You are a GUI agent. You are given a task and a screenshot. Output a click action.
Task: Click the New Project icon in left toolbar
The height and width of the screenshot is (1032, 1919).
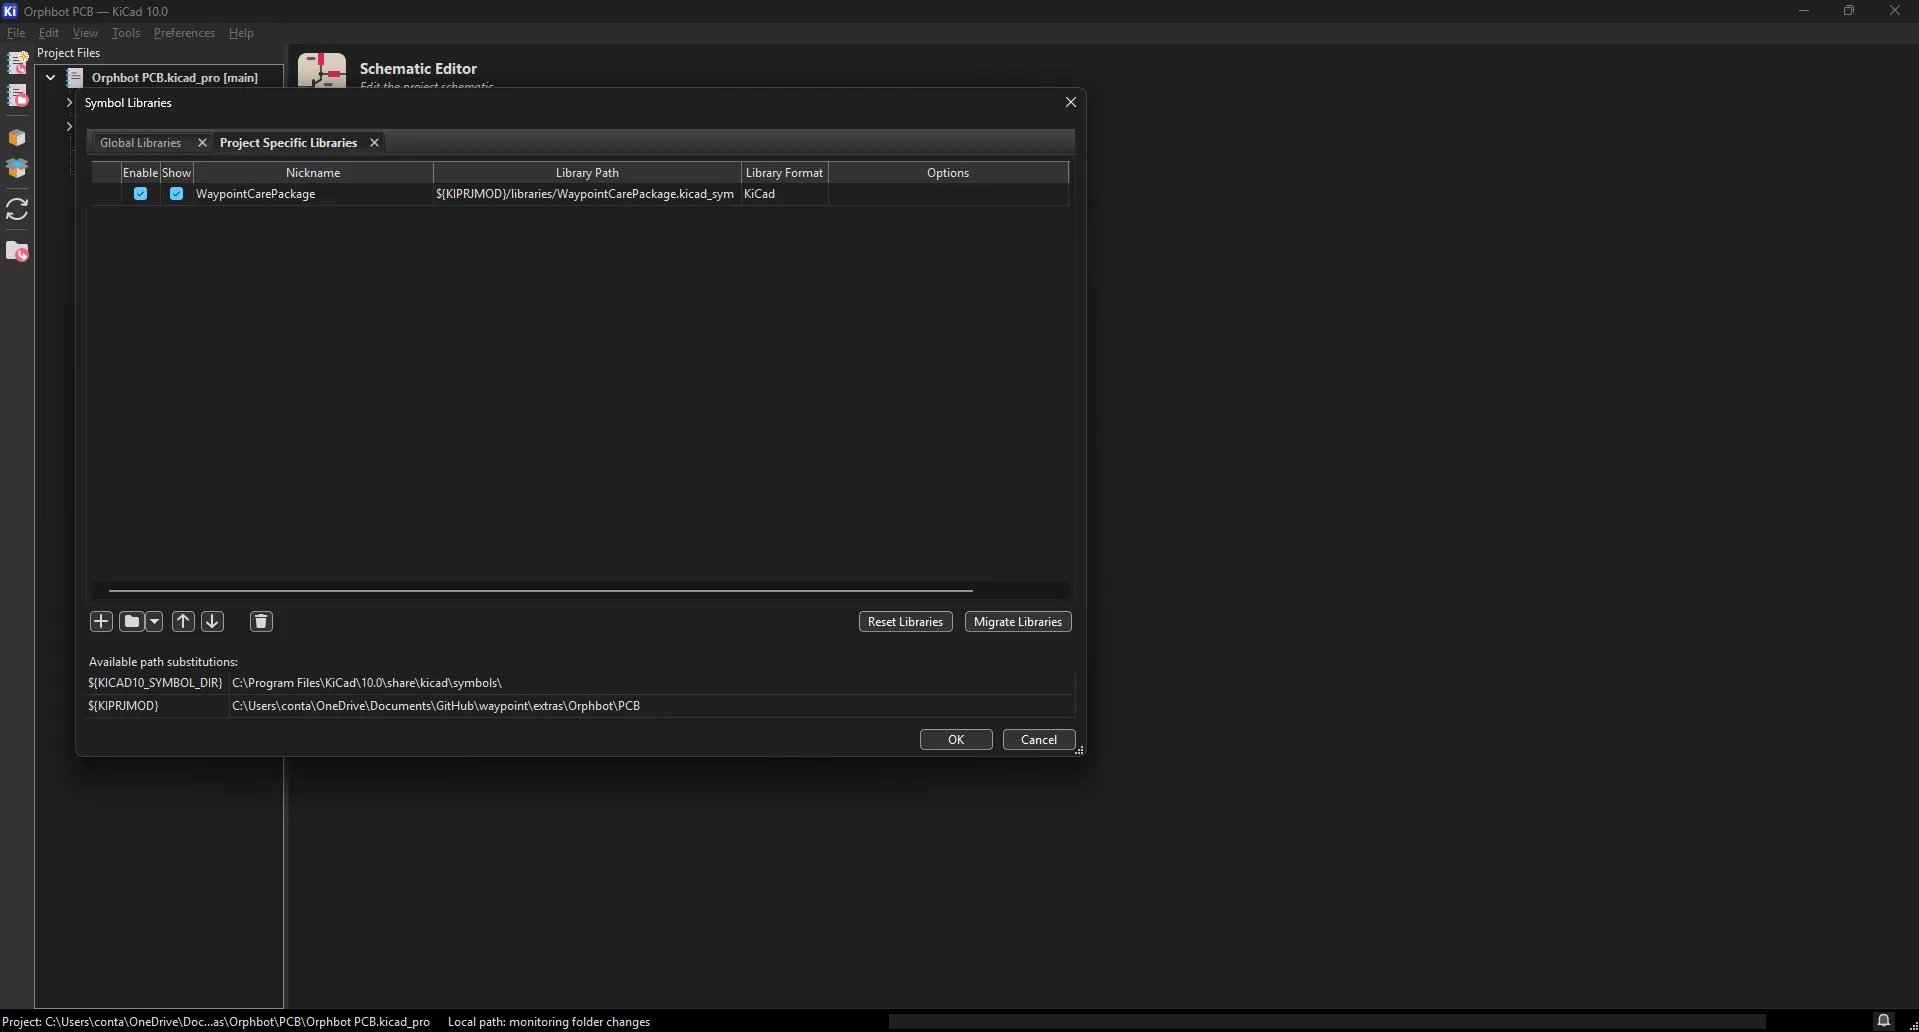coord(17,63)
